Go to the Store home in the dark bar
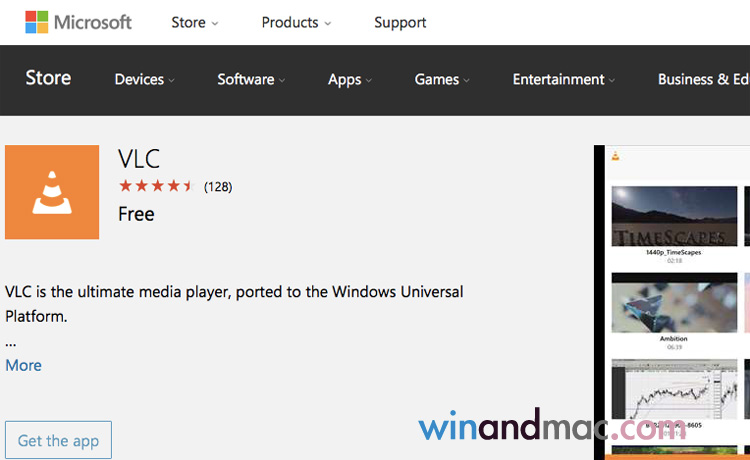This screenshot has height=460, width=750. [48, 78]
